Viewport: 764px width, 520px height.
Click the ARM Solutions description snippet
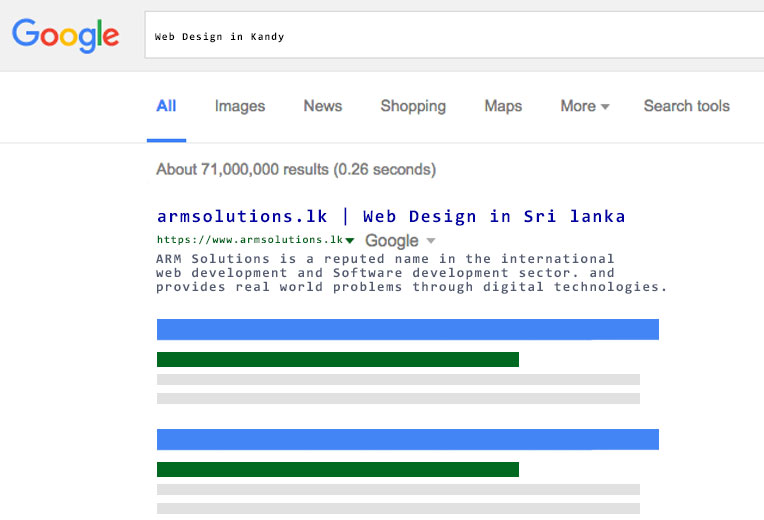point(411,272)
